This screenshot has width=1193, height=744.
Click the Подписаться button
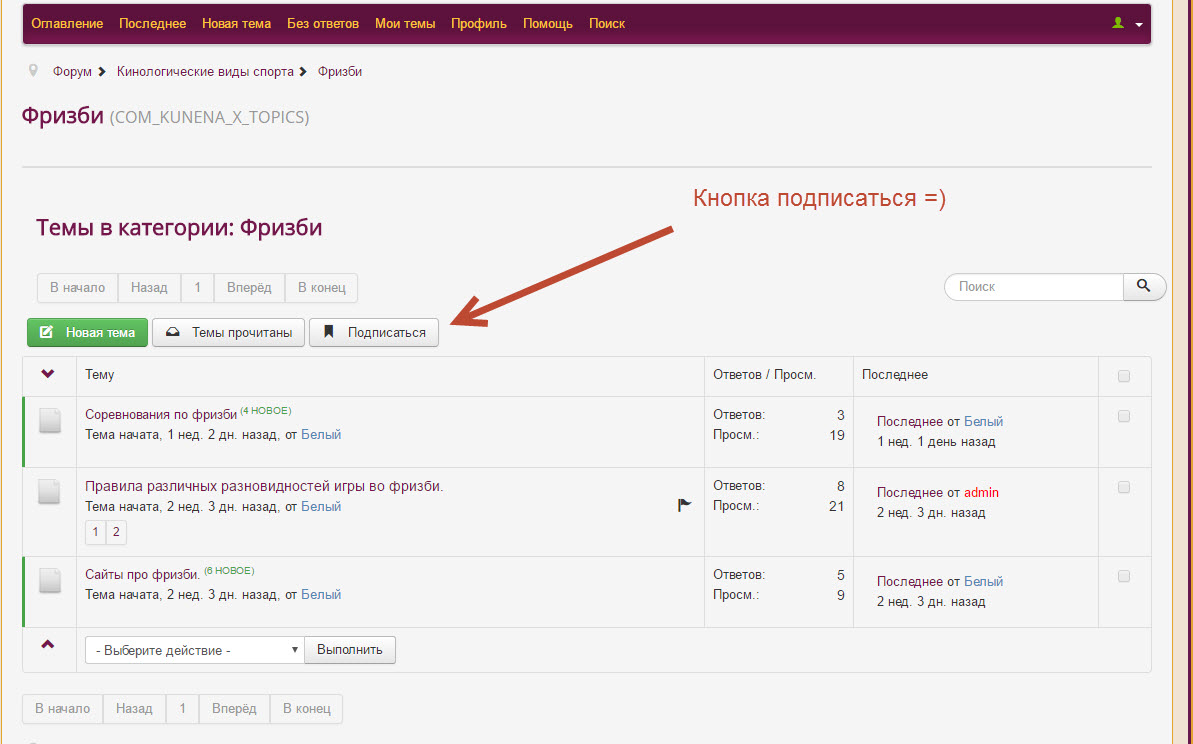[374, 333]
